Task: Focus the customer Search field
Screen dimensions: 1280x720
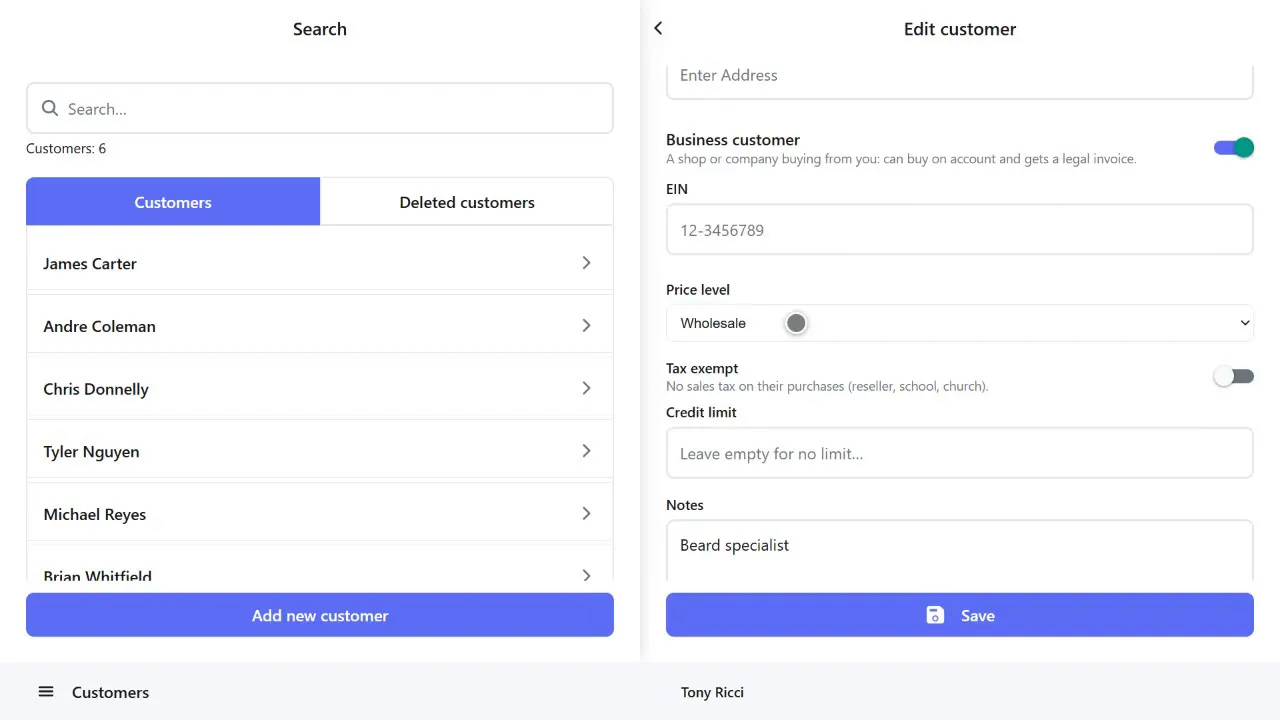Action: [x=320, y=108]
